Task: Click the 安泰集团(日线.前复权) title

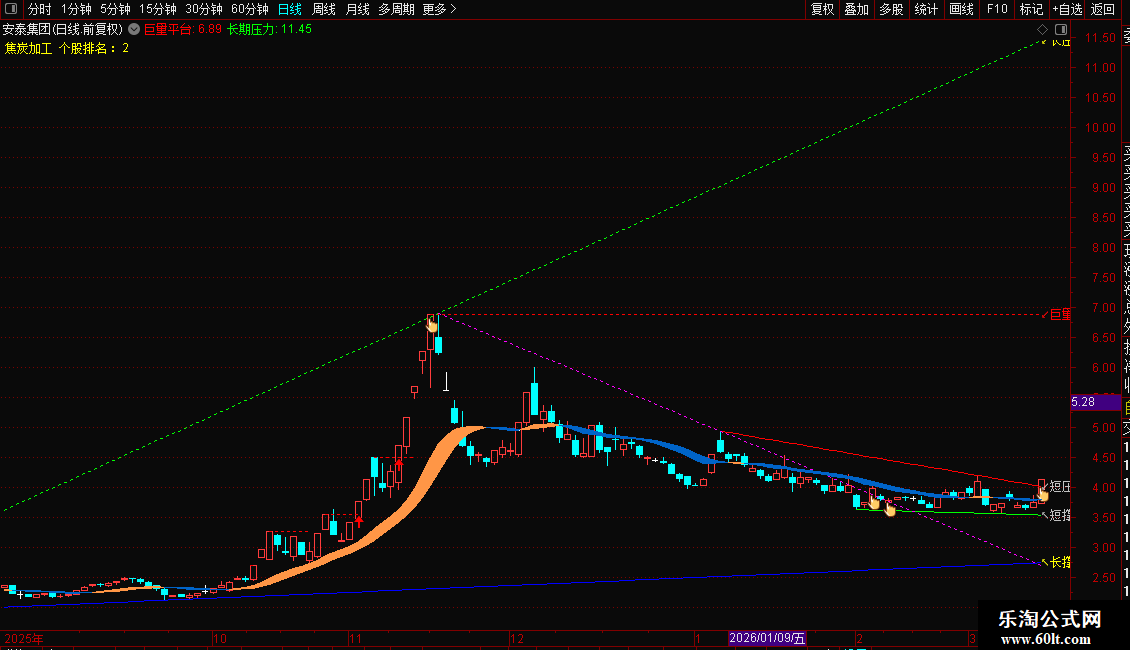Action: tap(63, 30)
